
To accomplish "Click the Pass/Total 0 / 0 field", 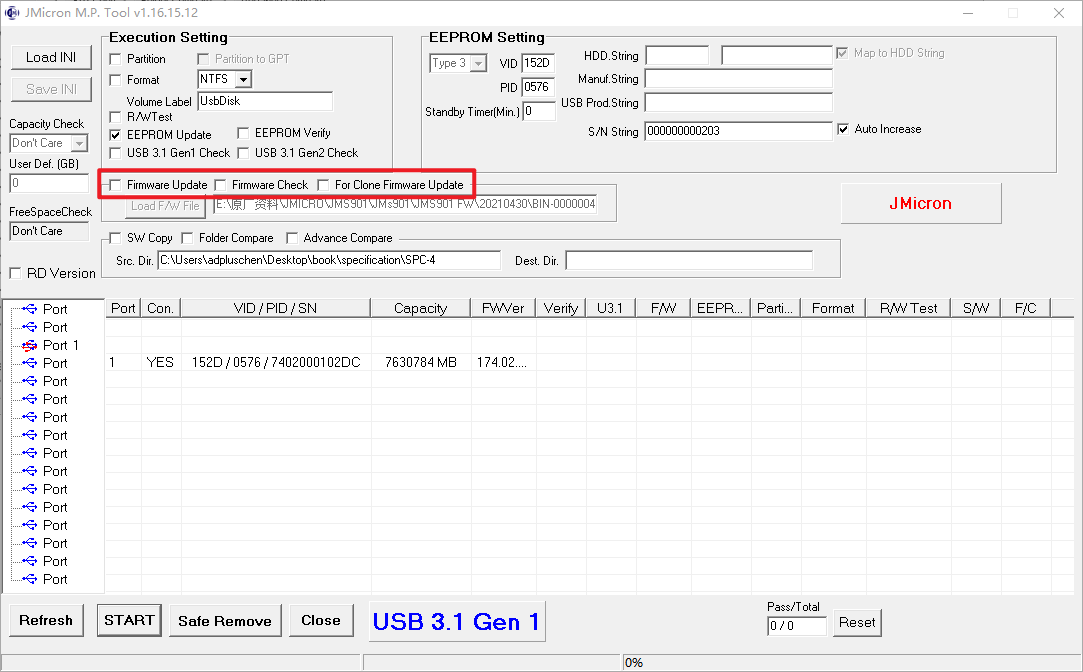I will click(797, 626).
